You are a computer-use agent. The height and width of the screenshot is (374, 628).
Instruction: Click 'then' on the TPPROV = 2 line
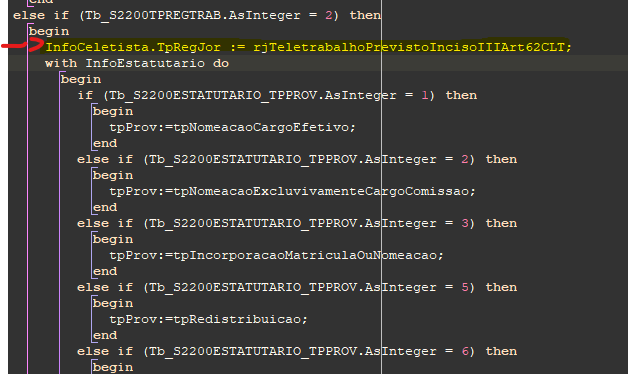point(501,159)
